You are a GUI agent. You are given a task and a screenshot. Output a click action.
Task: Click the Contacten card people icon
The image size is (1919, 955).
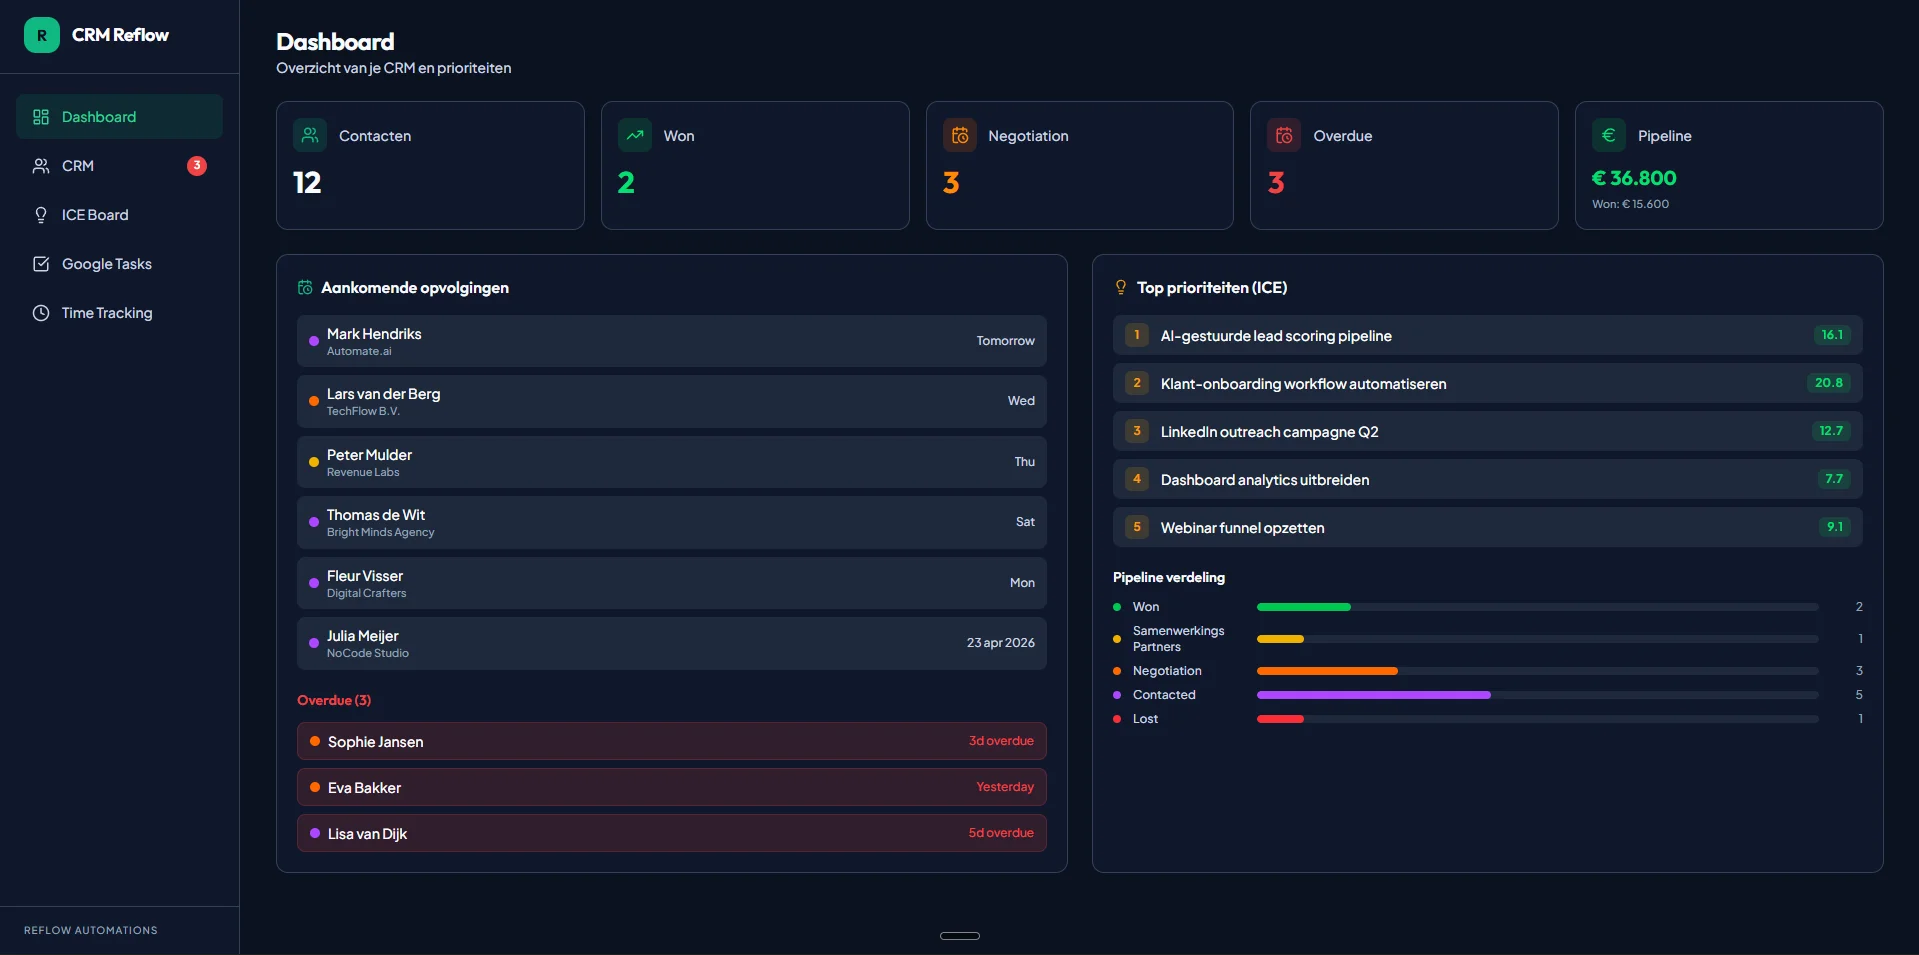(310, 135)
